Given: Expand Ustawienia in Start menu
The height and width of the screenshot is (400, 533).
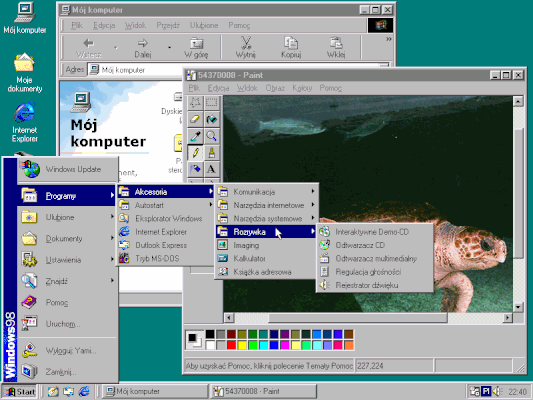Looking at the screenshot, I should (x=67, y=260).
